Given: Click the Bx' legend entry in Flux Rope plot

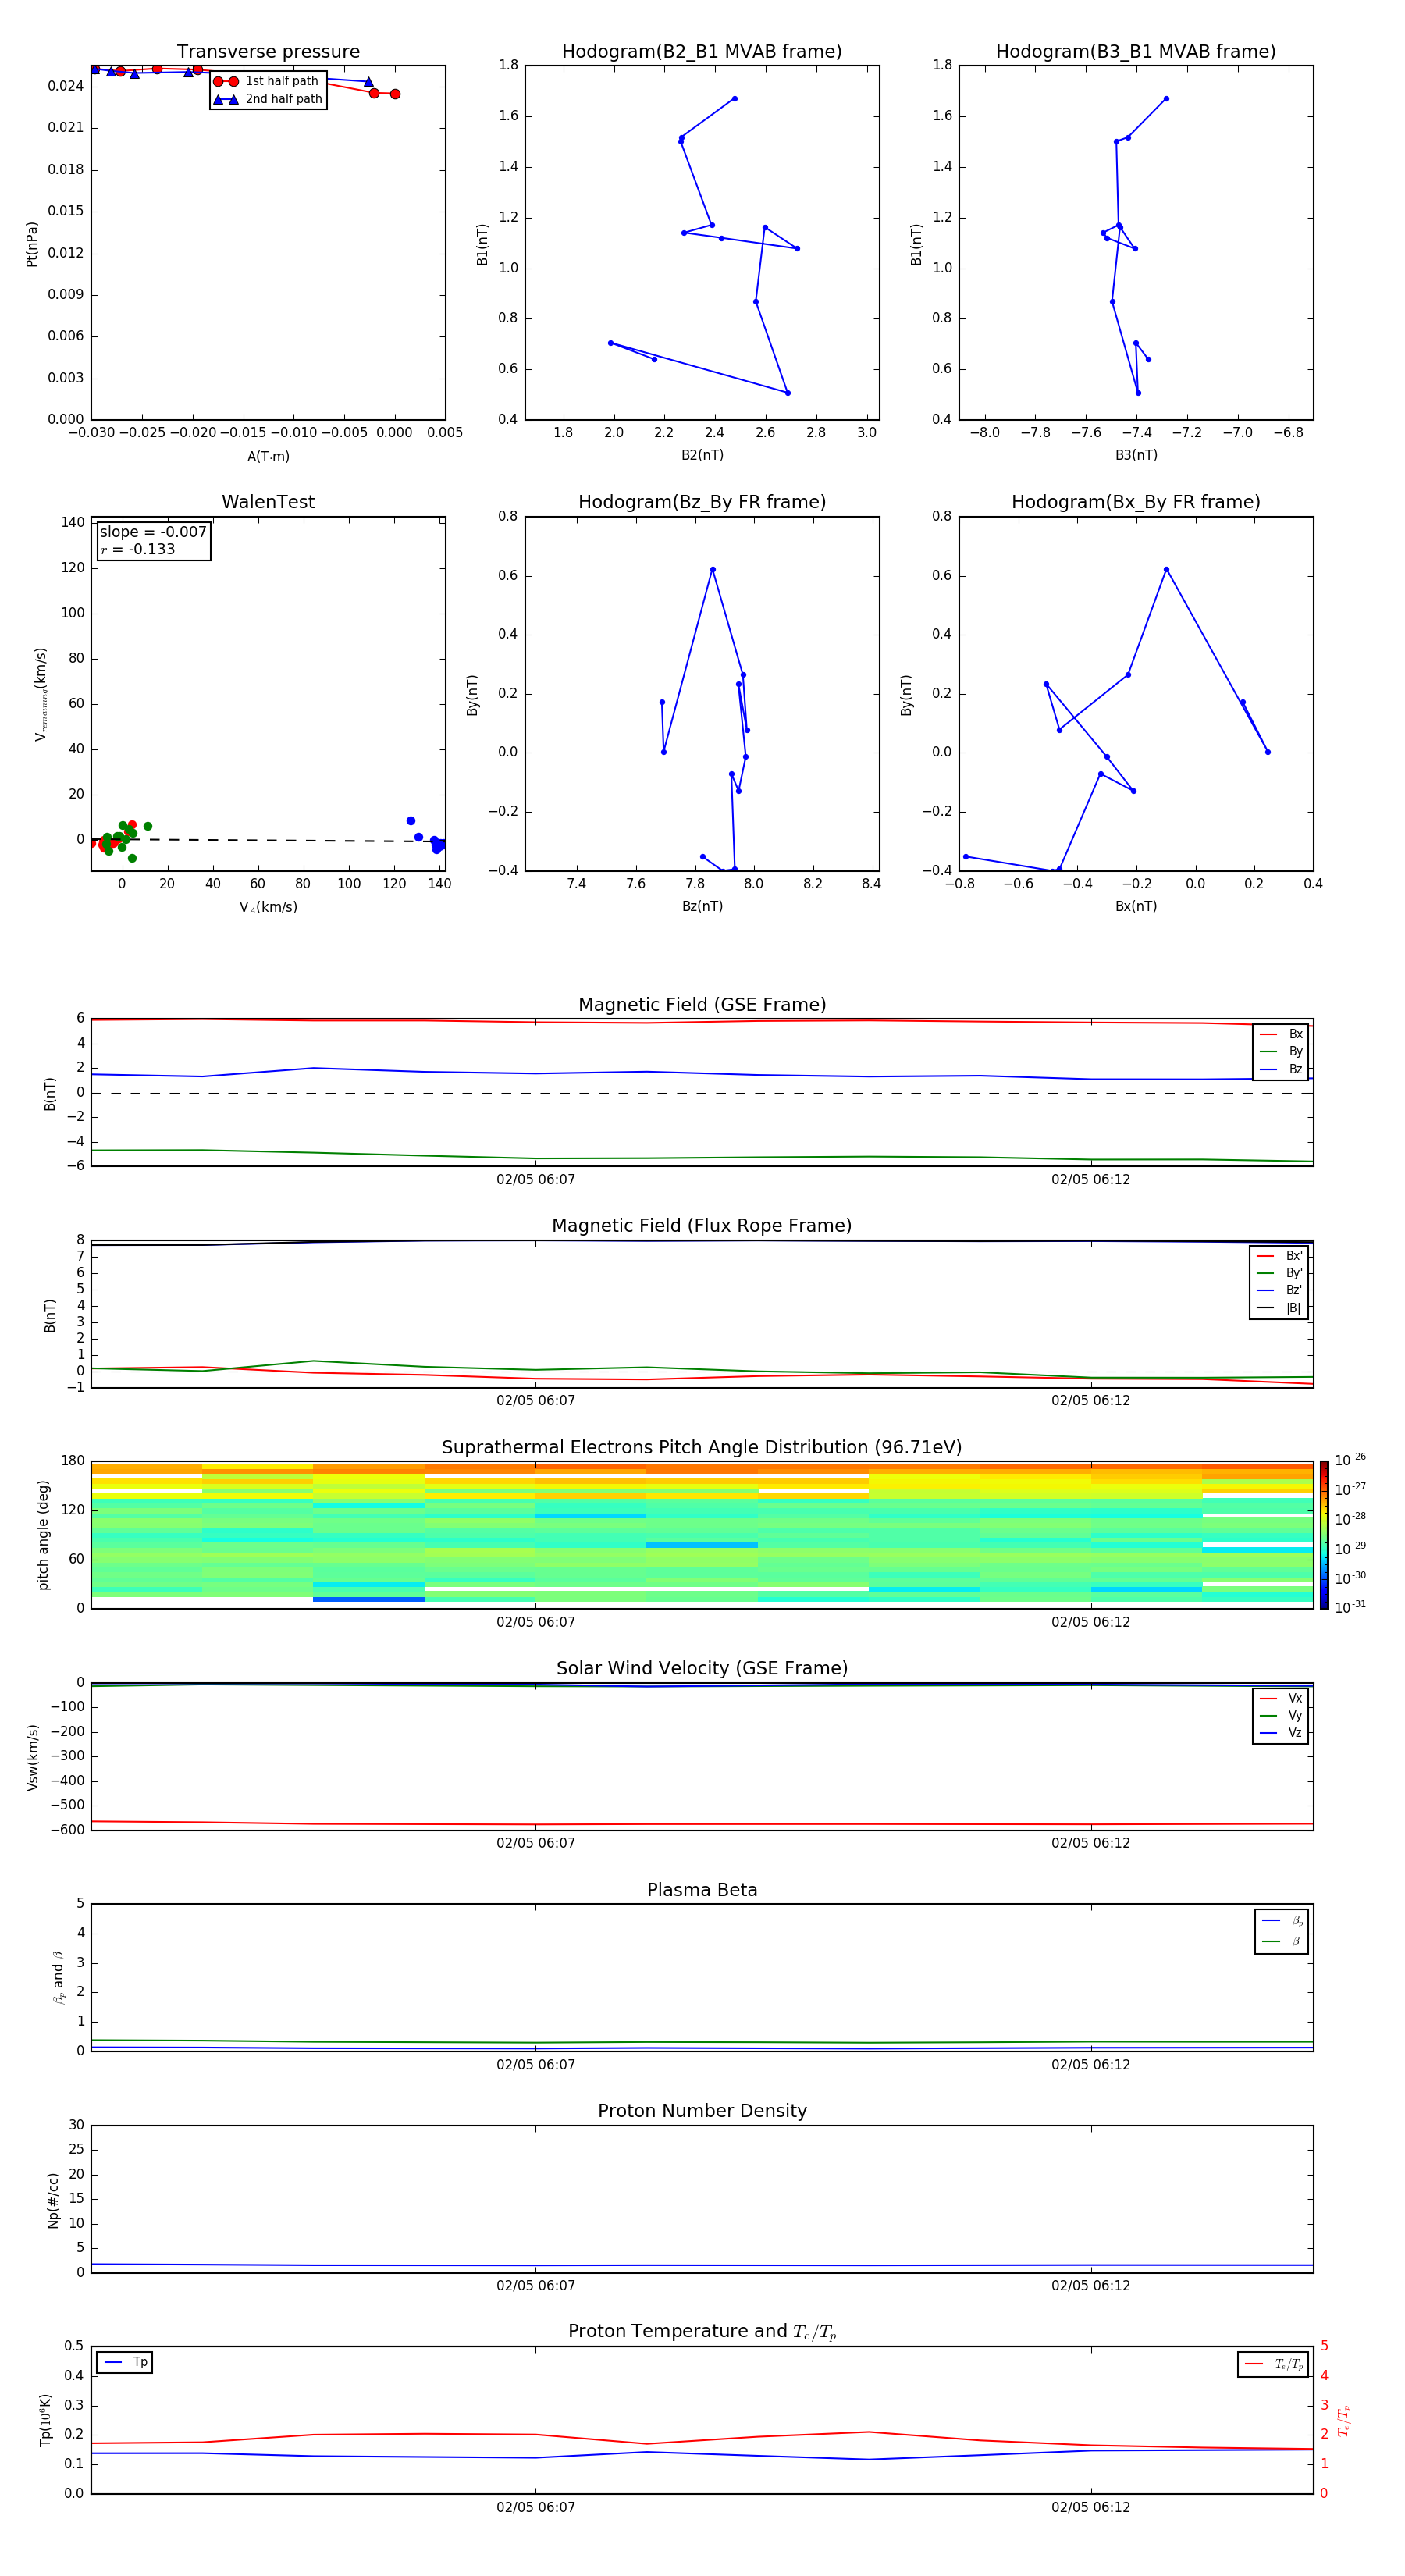Looking at the screenshot, I should 1279,1256.
